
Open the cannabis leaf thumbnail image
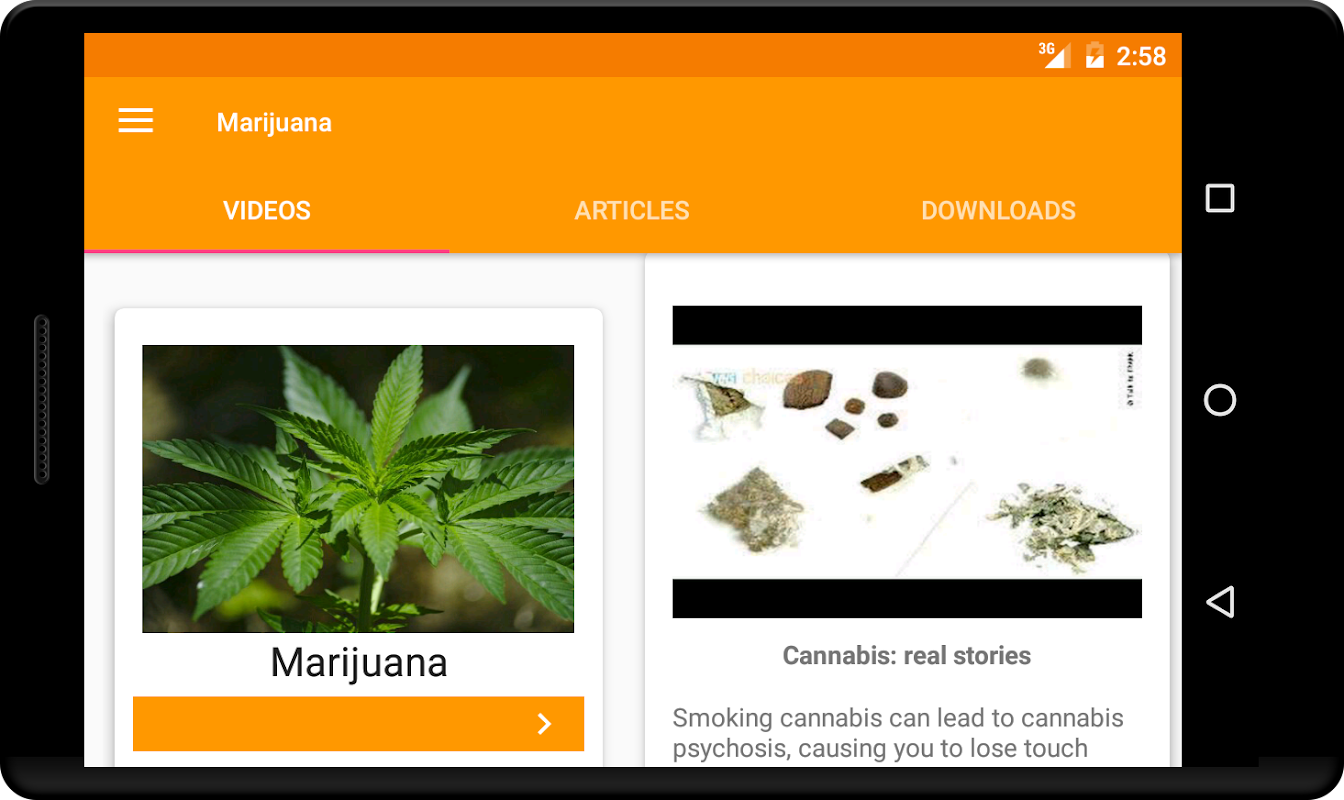coord(358,489)
